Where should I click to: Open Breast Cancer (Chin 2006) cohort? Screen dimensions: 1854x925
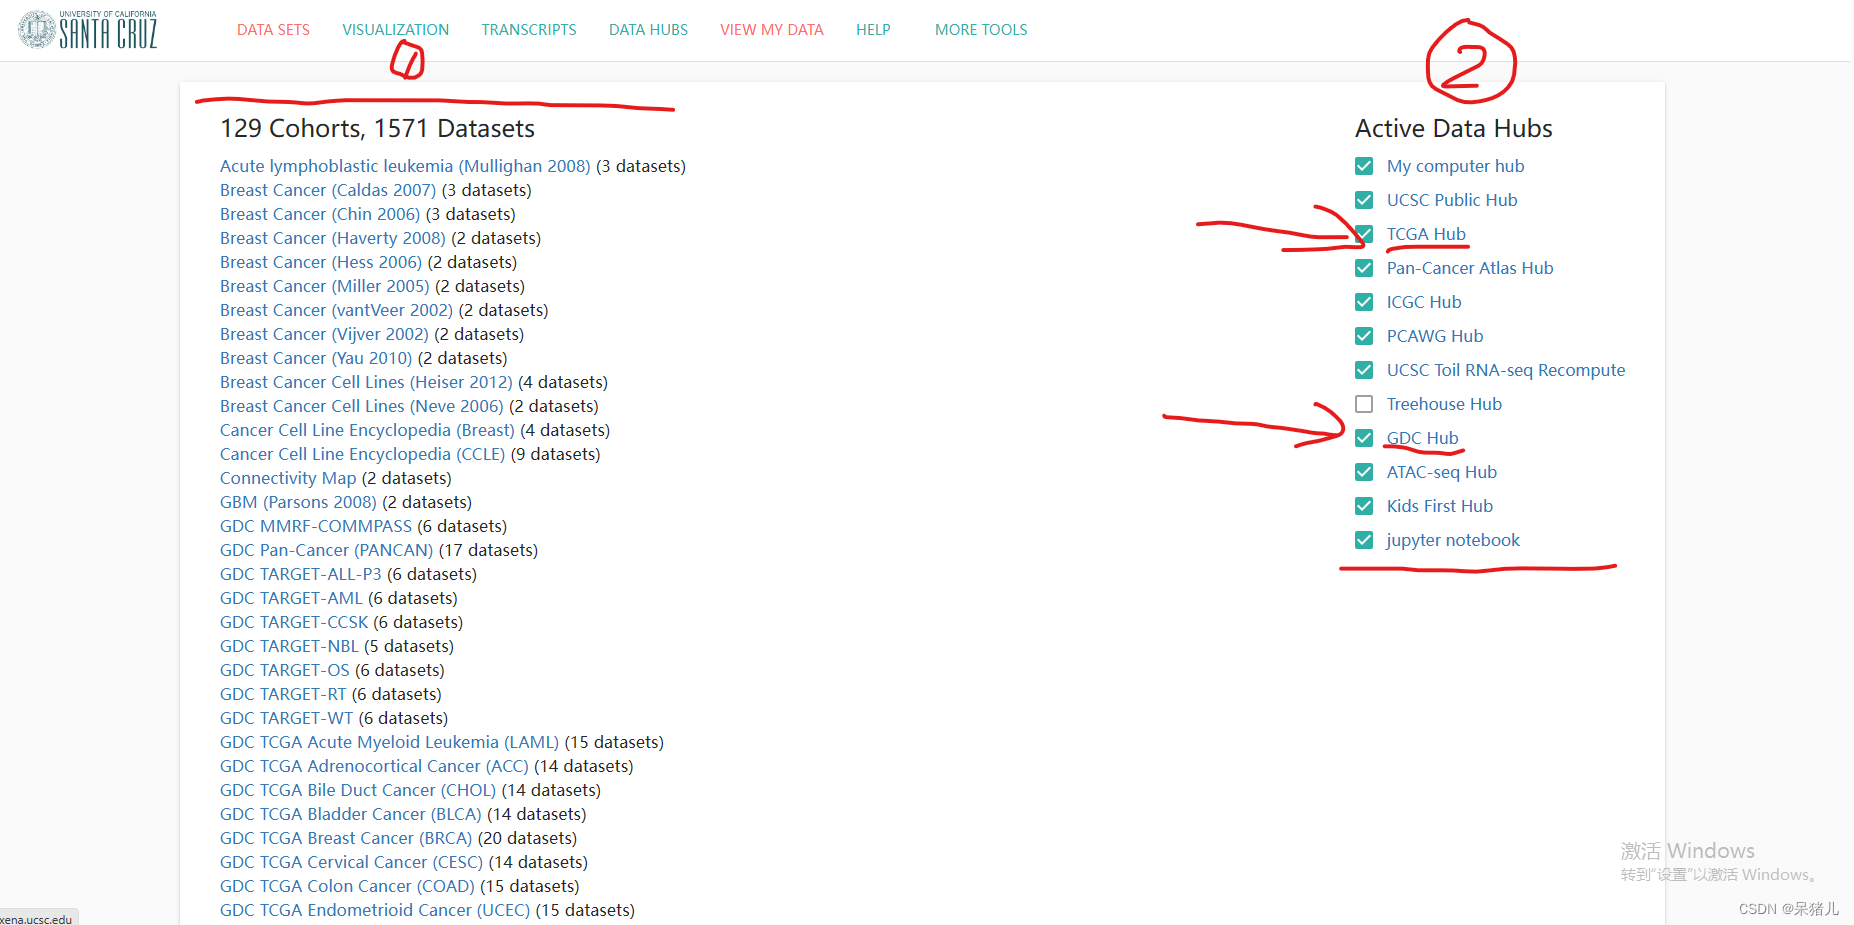320,214
